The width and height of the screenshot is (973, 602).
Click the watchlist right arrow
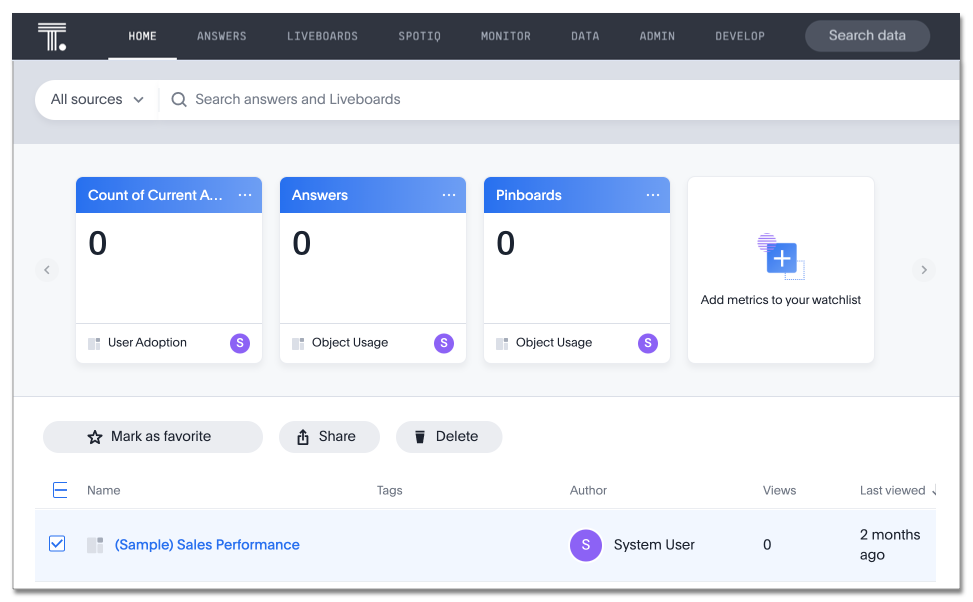pyautogui.click(x=923, y=270)
